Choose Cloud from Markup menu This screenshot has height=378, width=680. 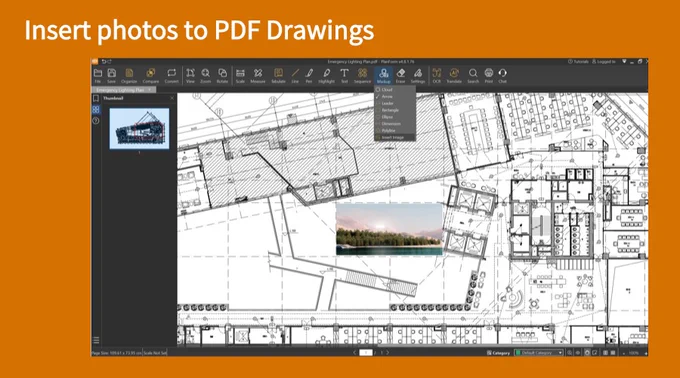point(395,90)
